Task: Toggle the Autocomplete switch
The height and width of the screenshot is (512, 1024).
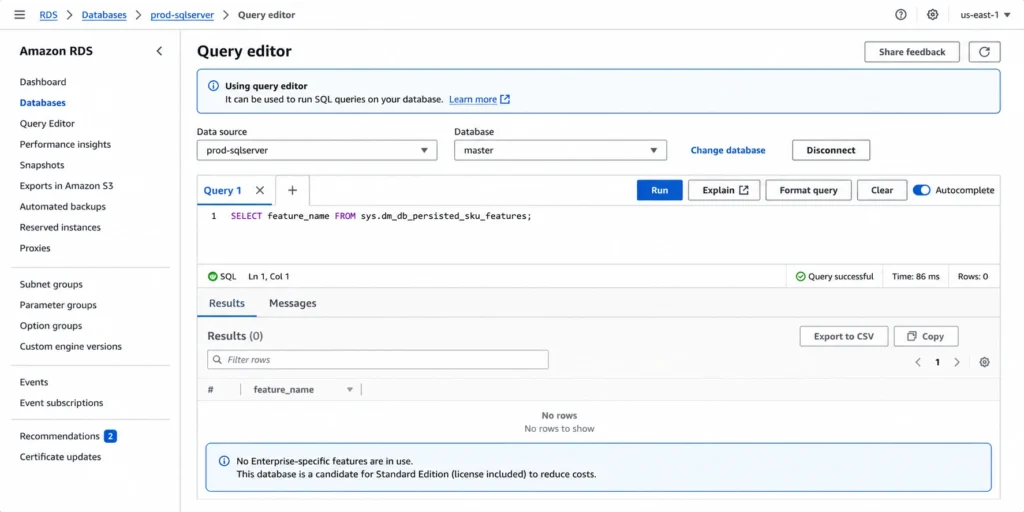Action: point(921,190)
